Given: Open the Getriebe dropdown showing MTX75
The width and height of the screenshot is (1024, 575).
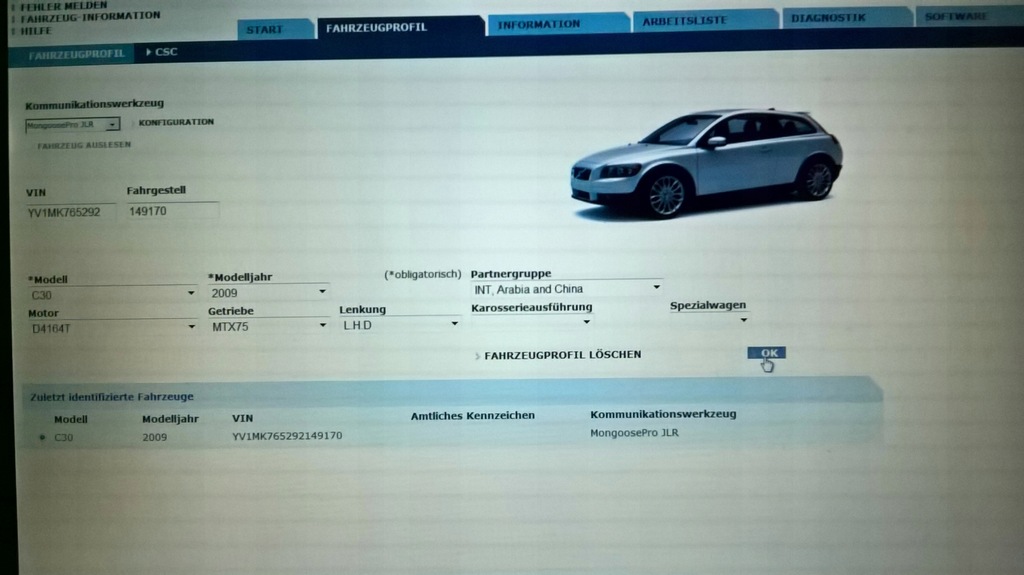Looking at the screenshot, I should [x=268, y=326].
